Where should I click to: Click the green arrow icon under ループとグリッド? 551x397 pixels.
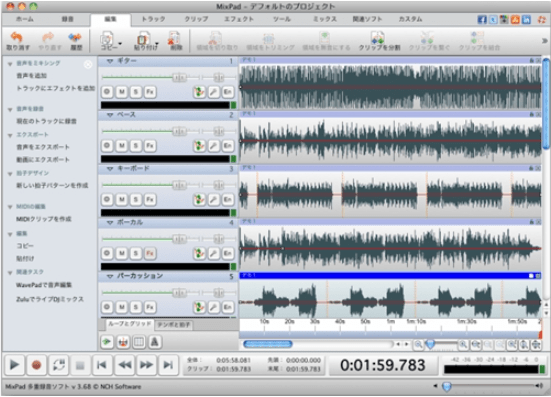click(x=107, y=342)
